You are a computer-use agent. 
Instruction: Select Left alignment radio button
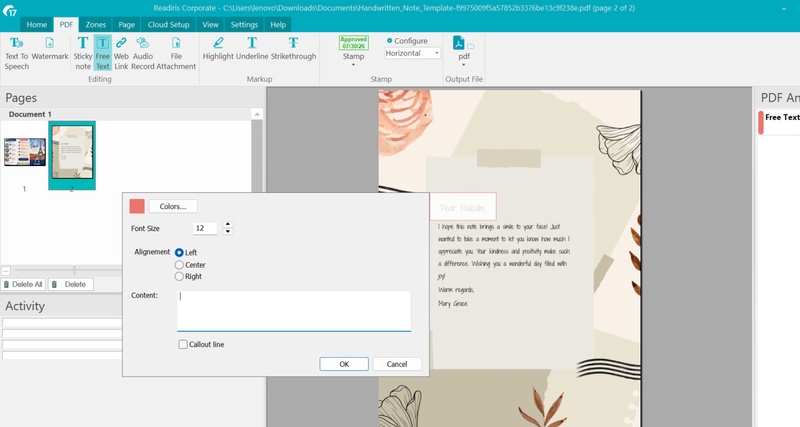click(x=179, y=253)
